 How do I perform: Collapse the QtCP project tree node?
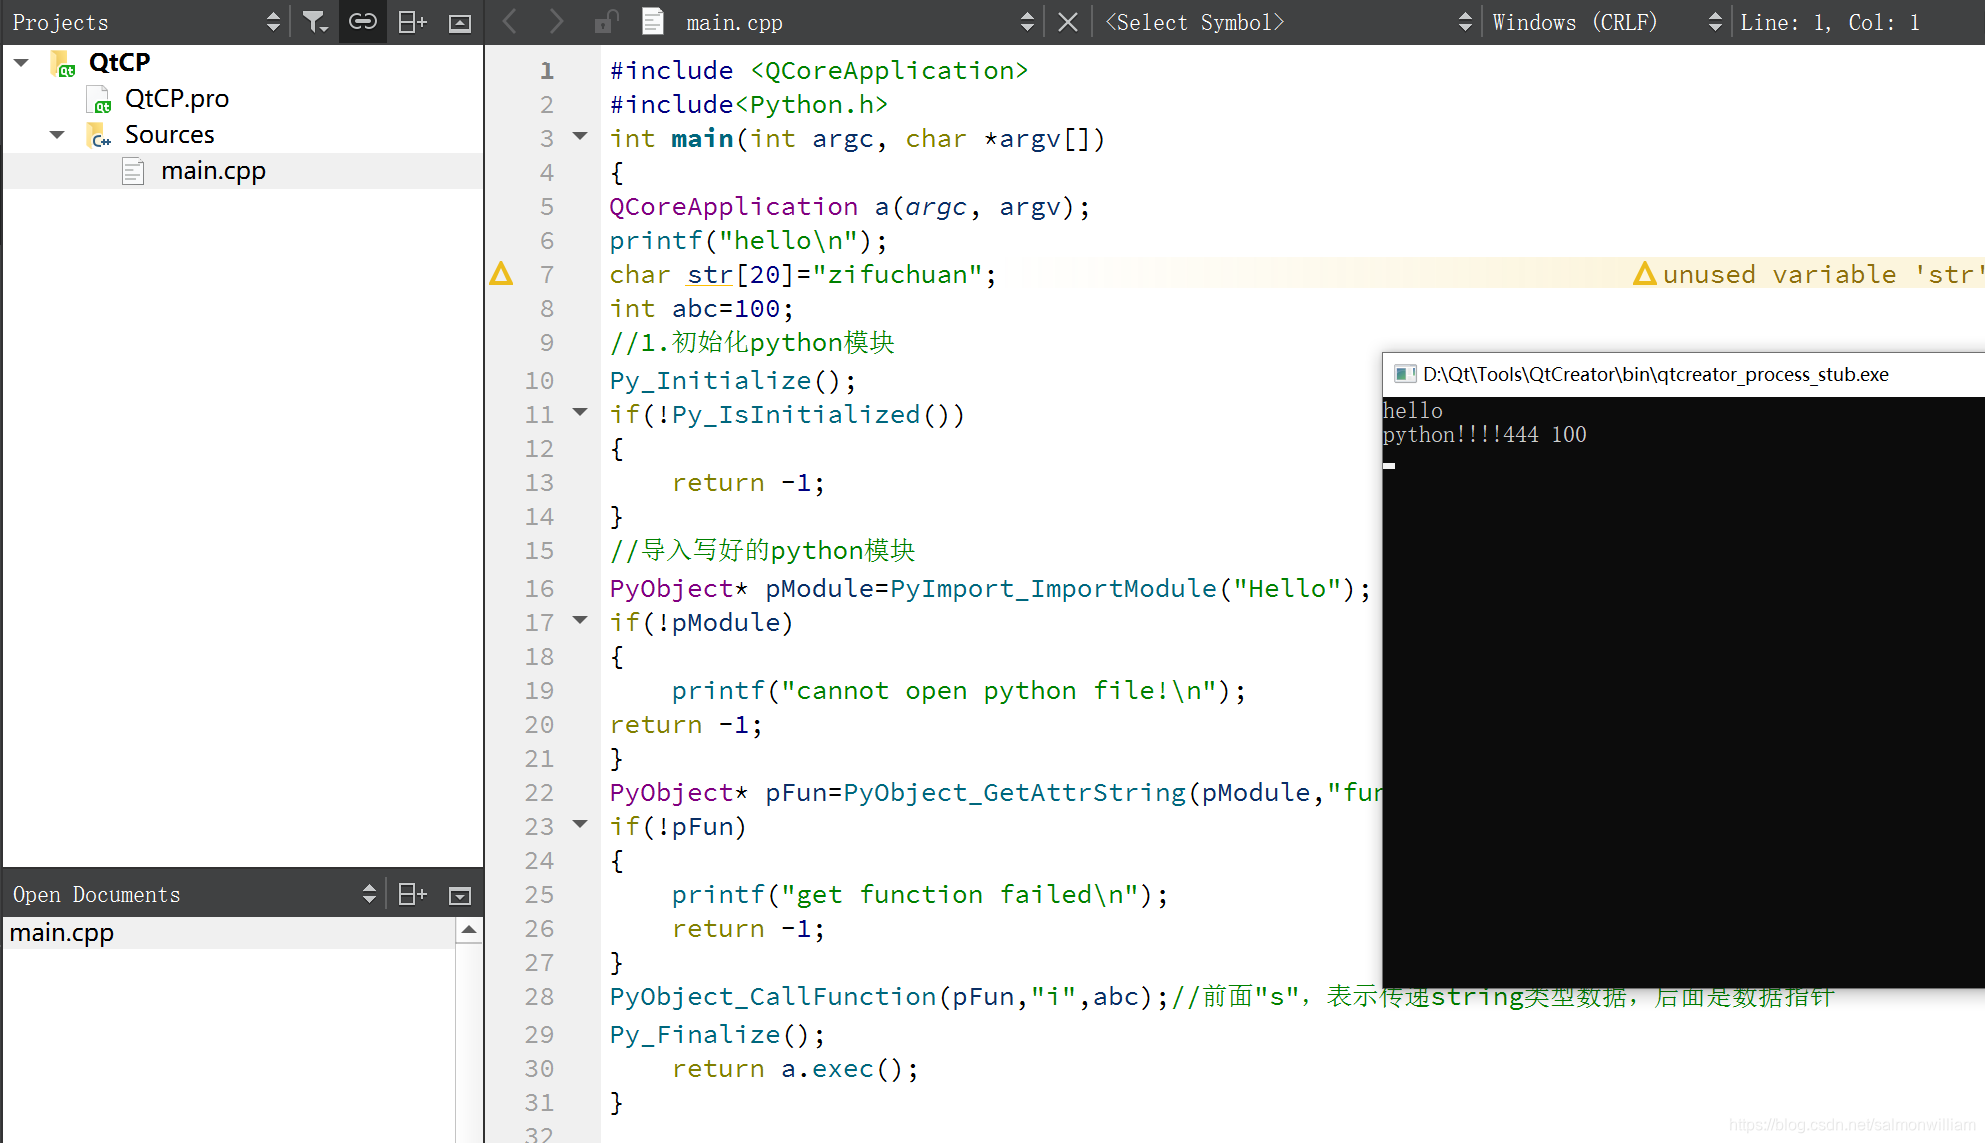(x=21, y=62)
